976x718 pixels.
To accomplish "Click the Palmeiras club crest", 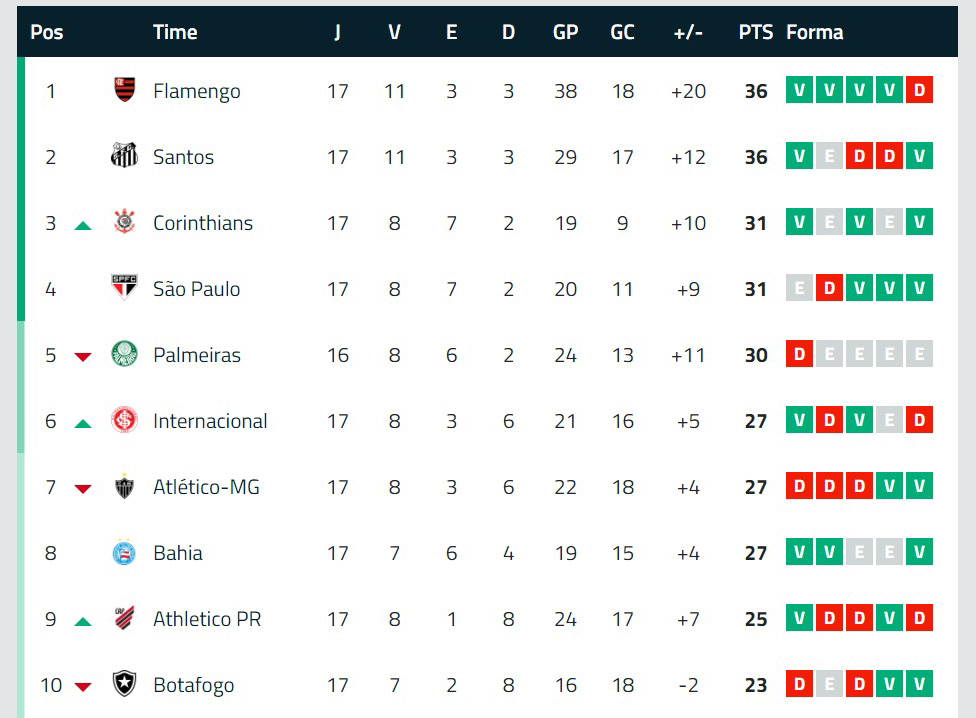I will [x=124, y=354].
